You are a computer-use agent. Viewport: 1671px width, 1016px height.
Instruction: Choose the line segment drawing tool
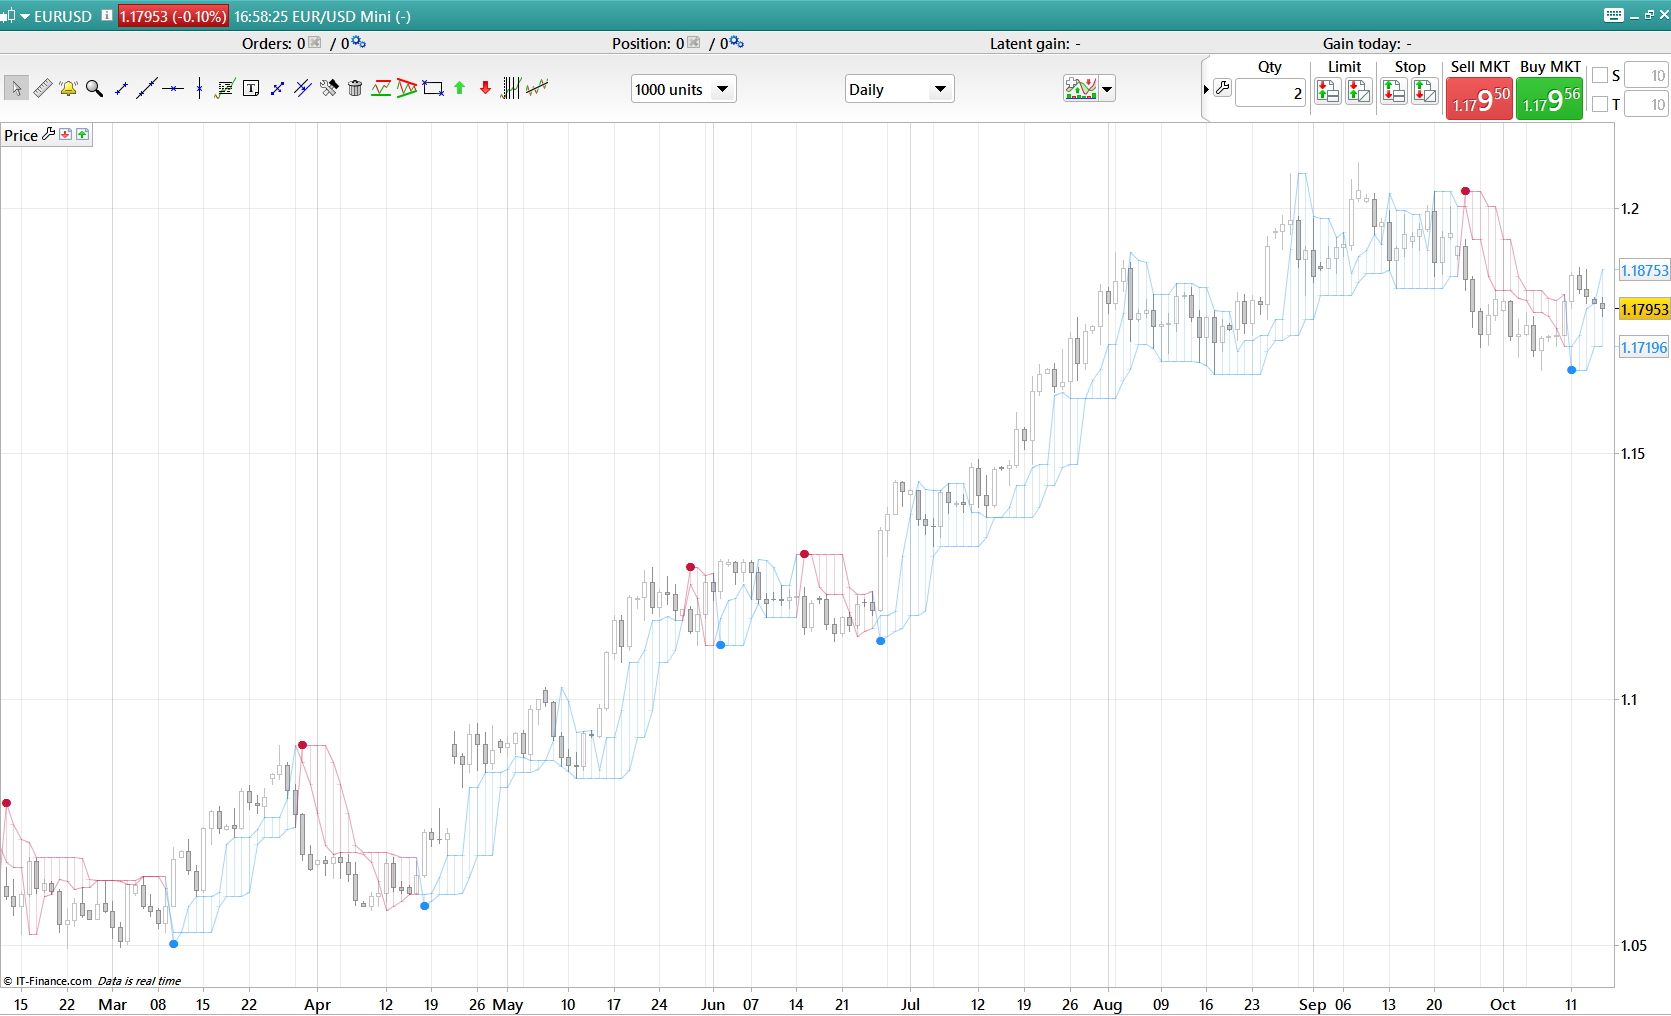pyautogui.click(x=121, y=88)
